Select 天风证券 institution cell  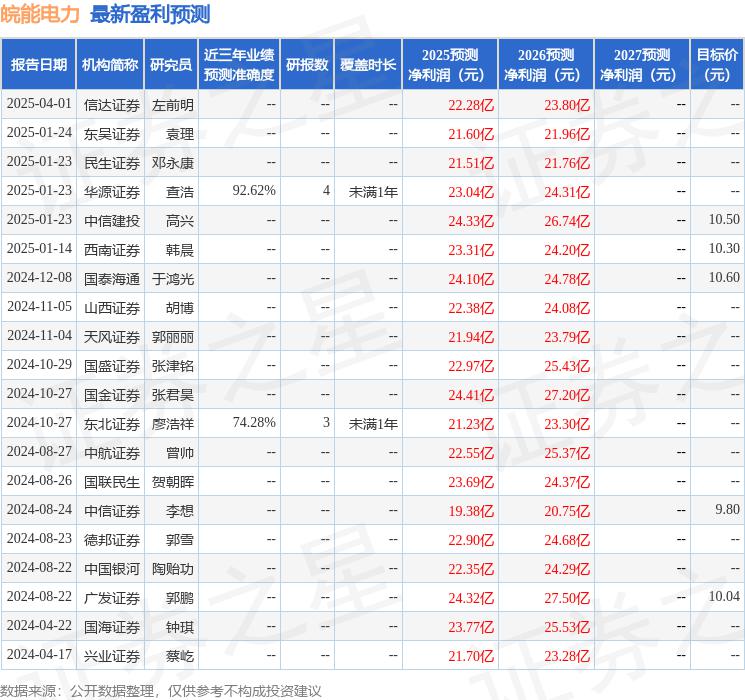[x=112, y=337]
